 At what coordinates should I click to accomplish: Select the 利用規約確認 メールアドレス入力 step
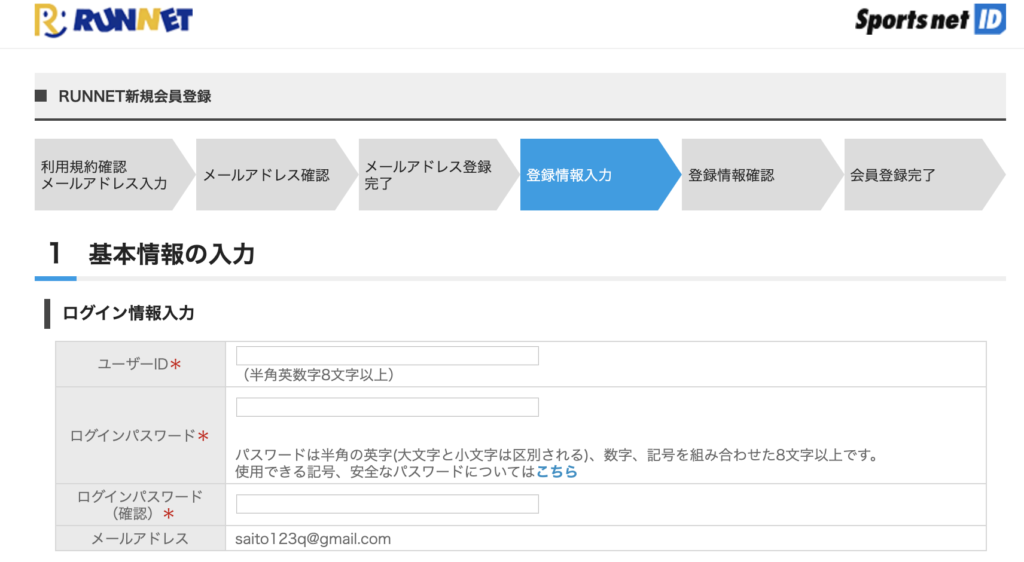[x=114, y=174]
